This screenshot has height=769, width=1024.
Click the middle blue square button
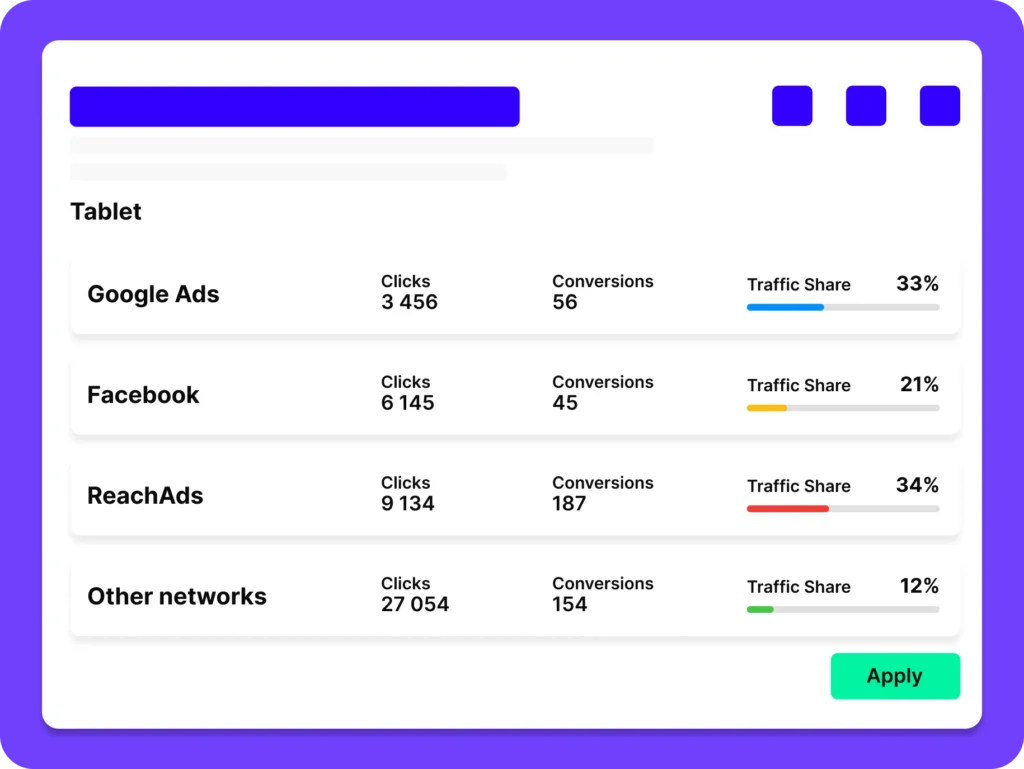866,106
